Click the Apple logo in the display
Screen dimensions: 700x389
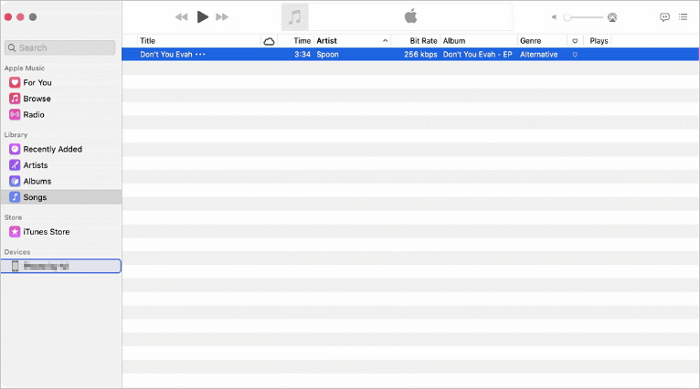[411, 17]
